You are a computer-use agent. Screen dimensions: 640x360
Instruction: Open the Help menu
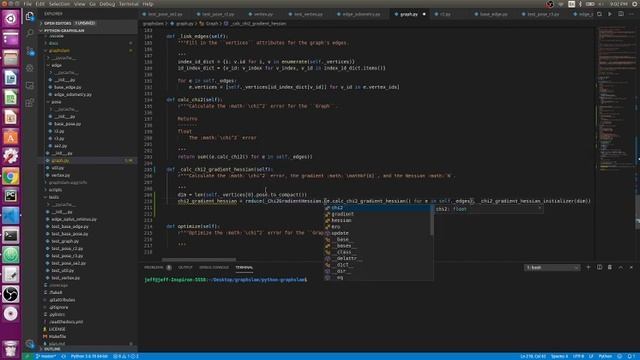coord(148,4)
